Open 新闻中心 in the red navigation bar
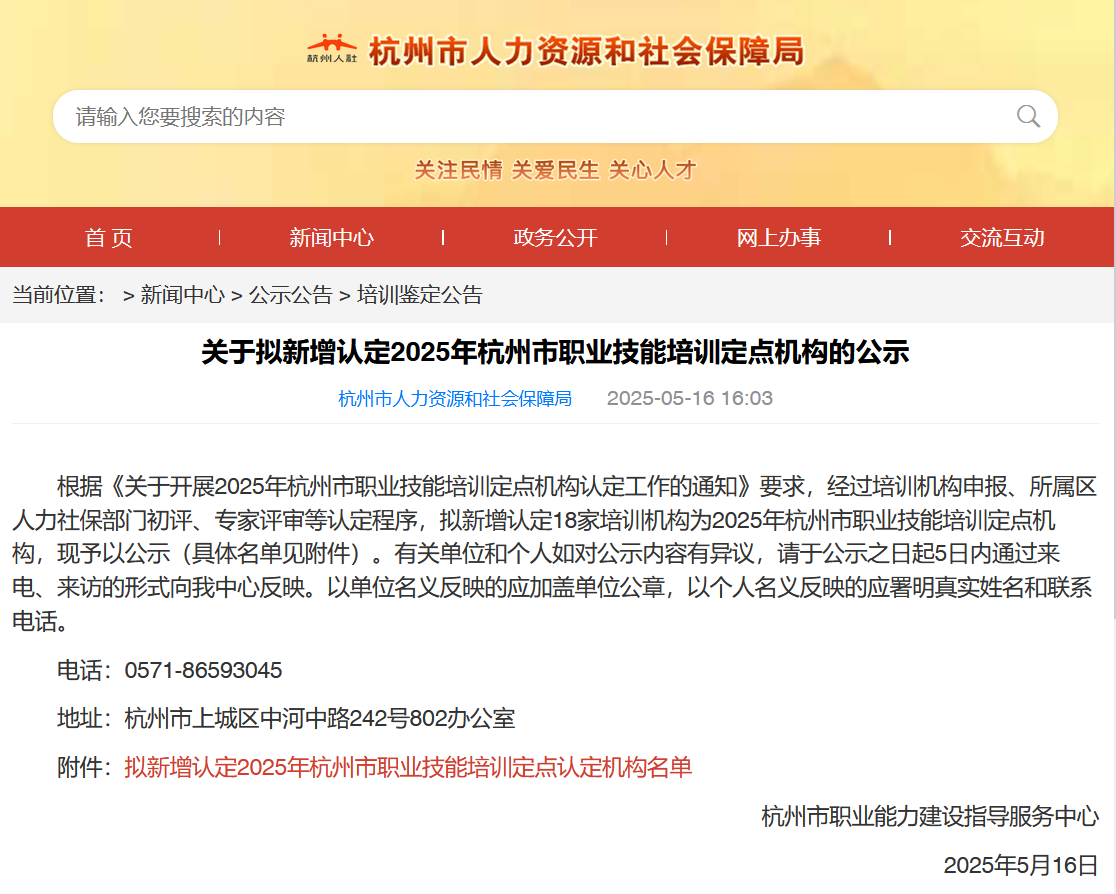 [331, 237]
